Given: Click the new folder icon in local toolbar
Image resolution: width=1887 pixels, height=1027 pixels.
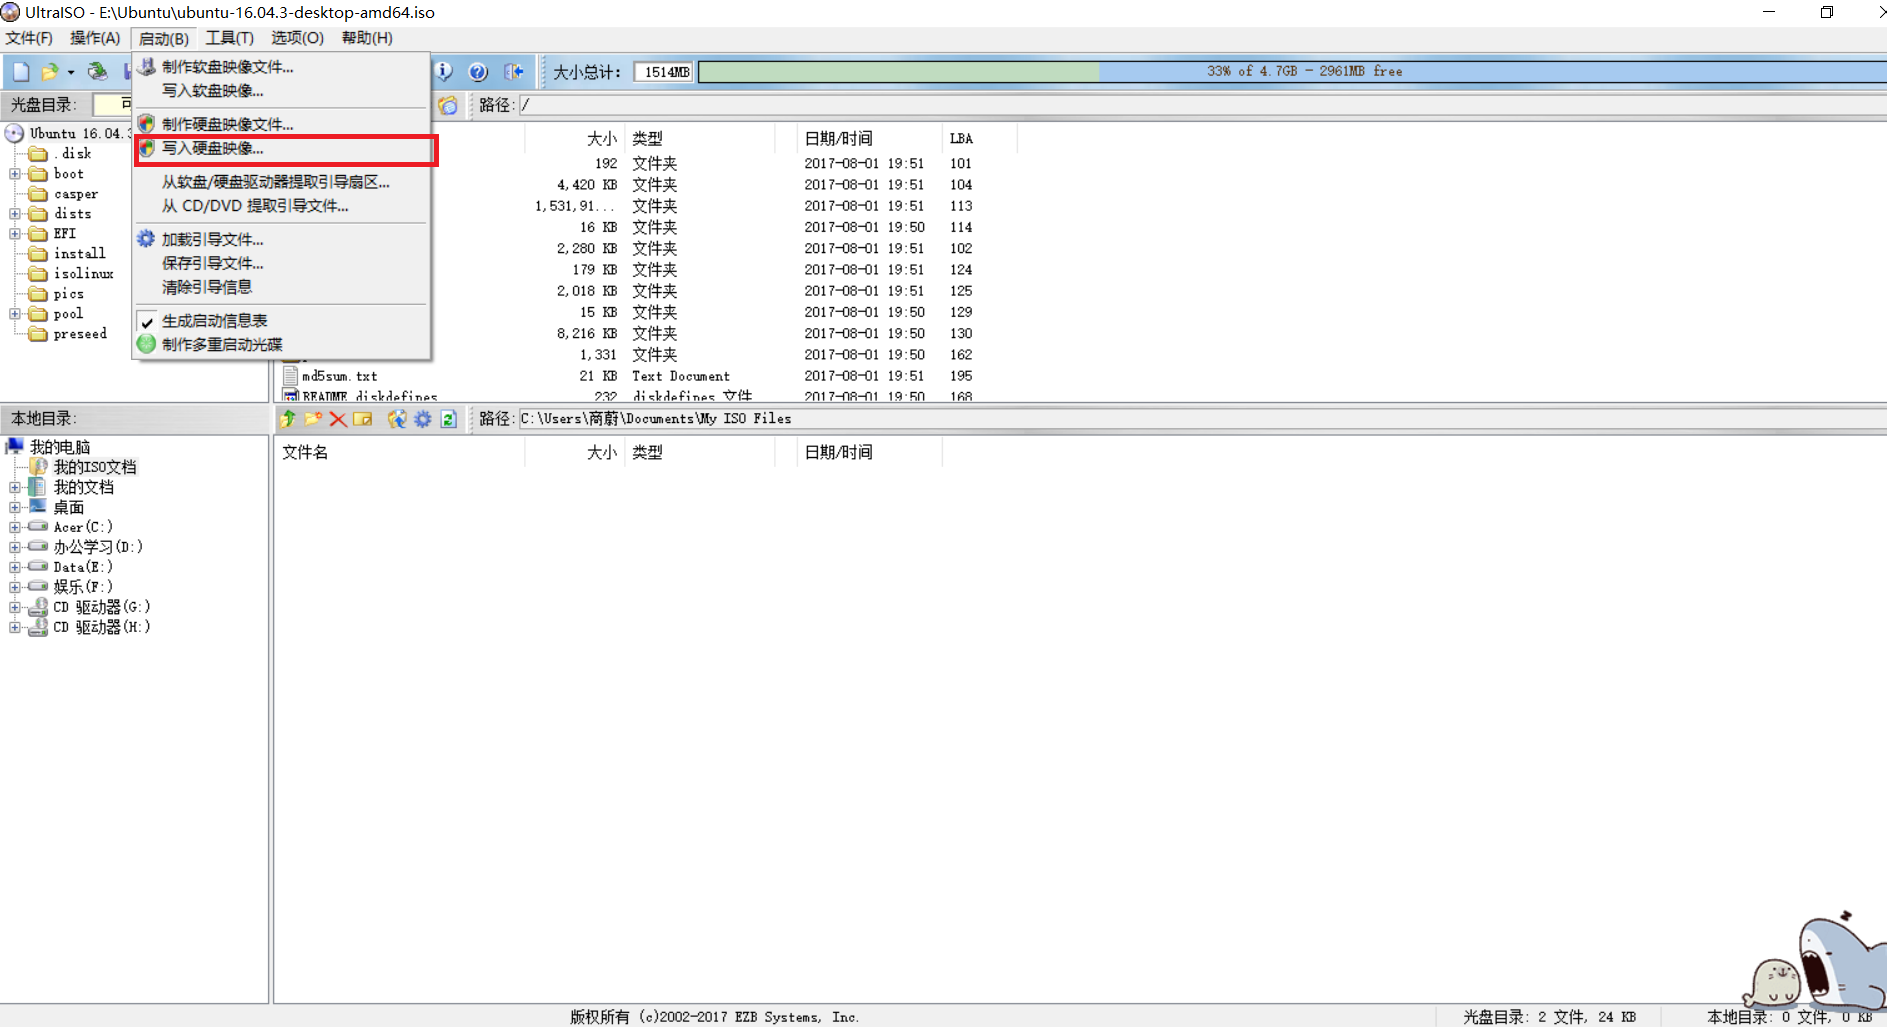Looking at the screenshot, I should (313, 419).
